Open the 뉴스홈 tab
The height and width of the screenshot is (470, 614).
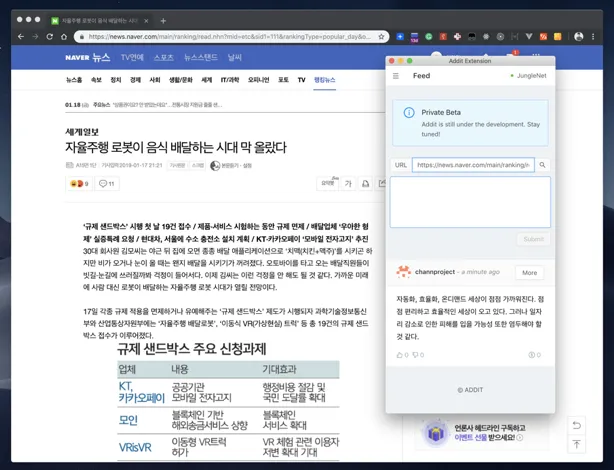[x=74, y=80]
